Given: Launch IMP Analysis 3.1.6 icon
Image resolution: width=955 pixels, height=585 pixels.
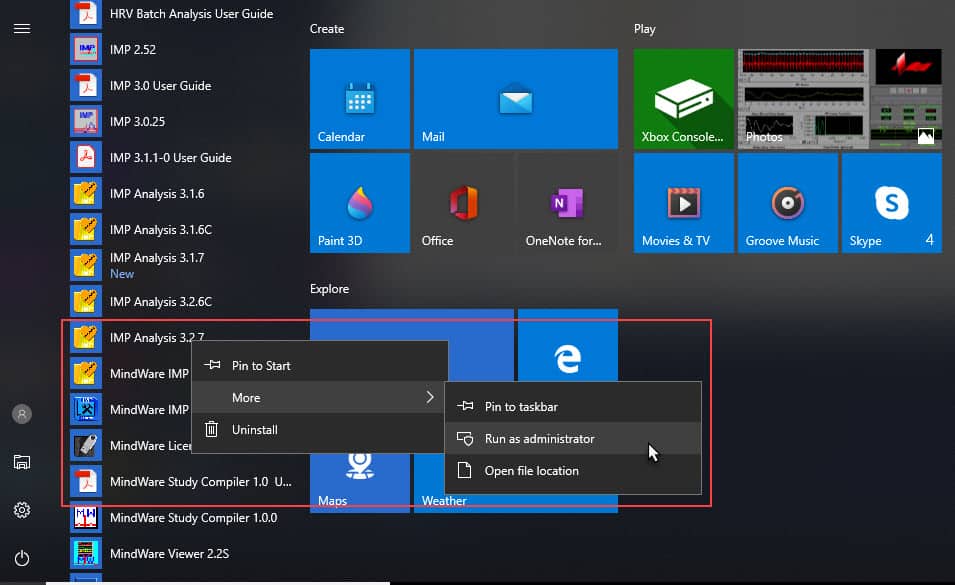Looking at the screenshot, I should [x=86, y=194].
